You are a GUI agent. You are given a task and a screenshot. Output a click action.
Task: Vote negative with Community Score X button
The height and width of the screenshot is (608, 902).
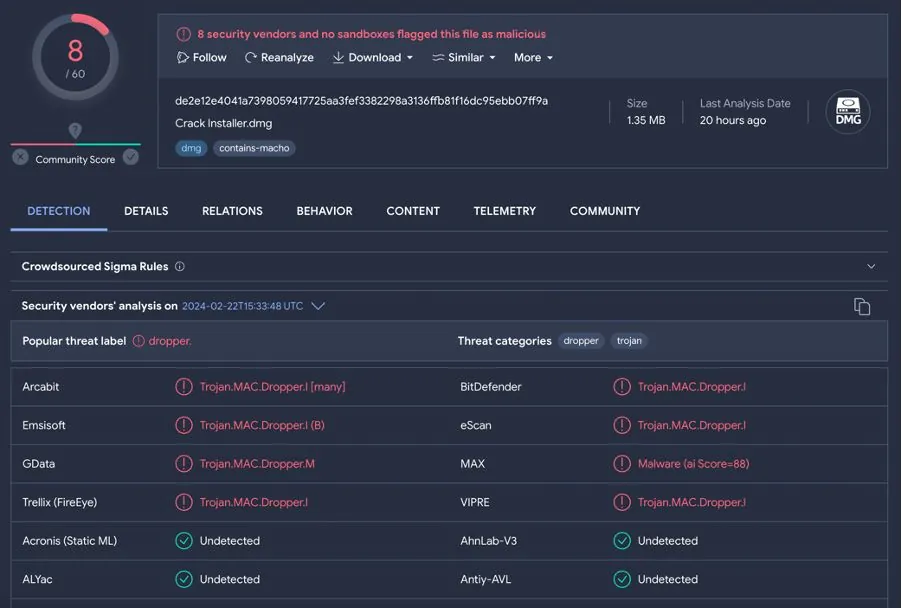[20, 158]
